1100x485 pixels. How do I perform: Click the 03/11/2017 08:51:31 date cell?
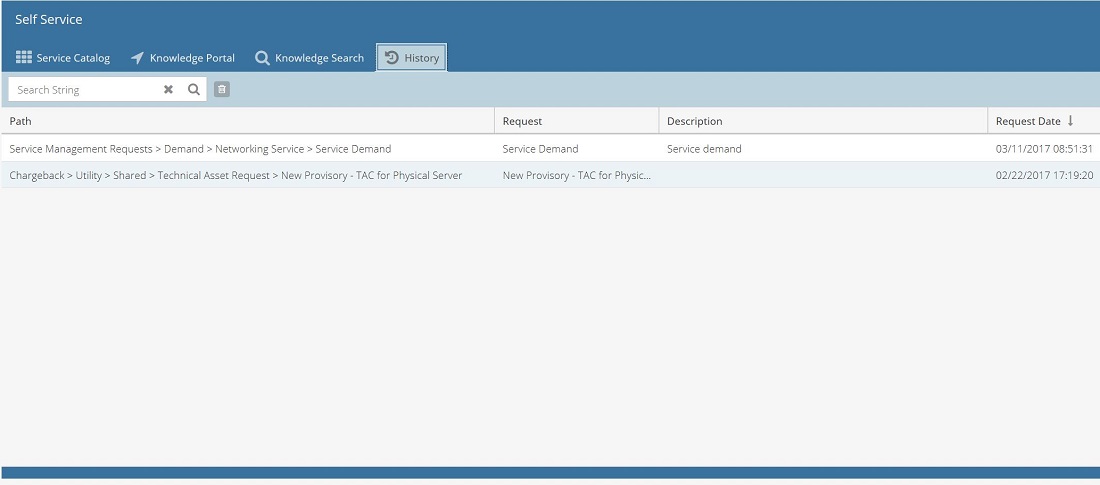coord(1044,149)
